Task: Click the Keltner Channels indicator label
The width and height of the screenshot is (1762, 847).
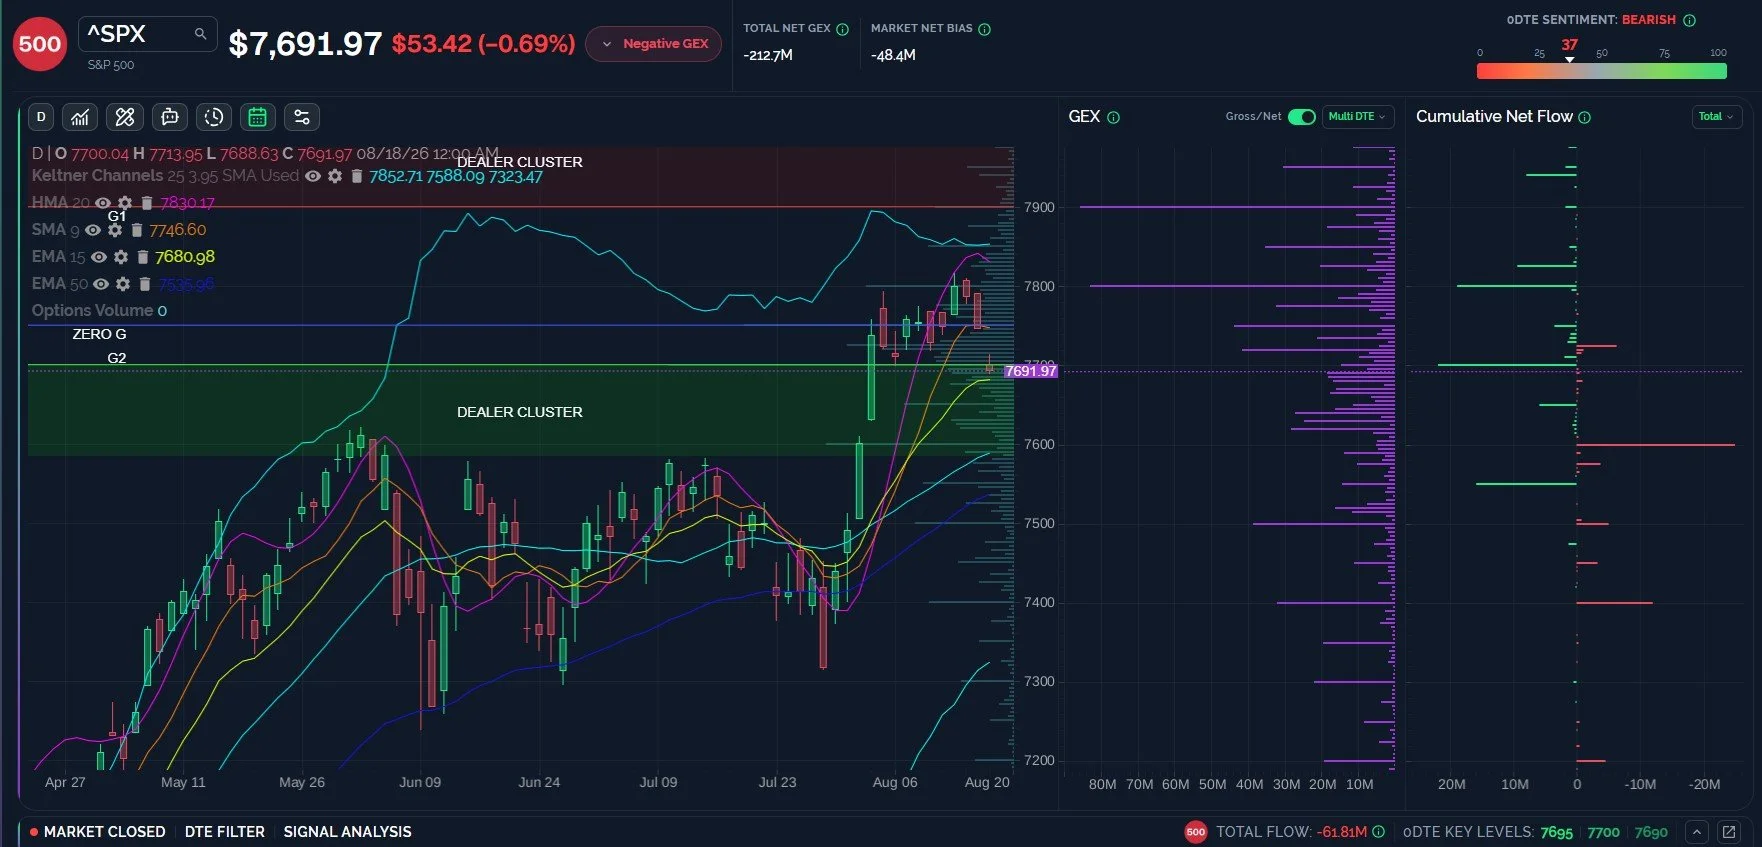Action: point(97,176)
